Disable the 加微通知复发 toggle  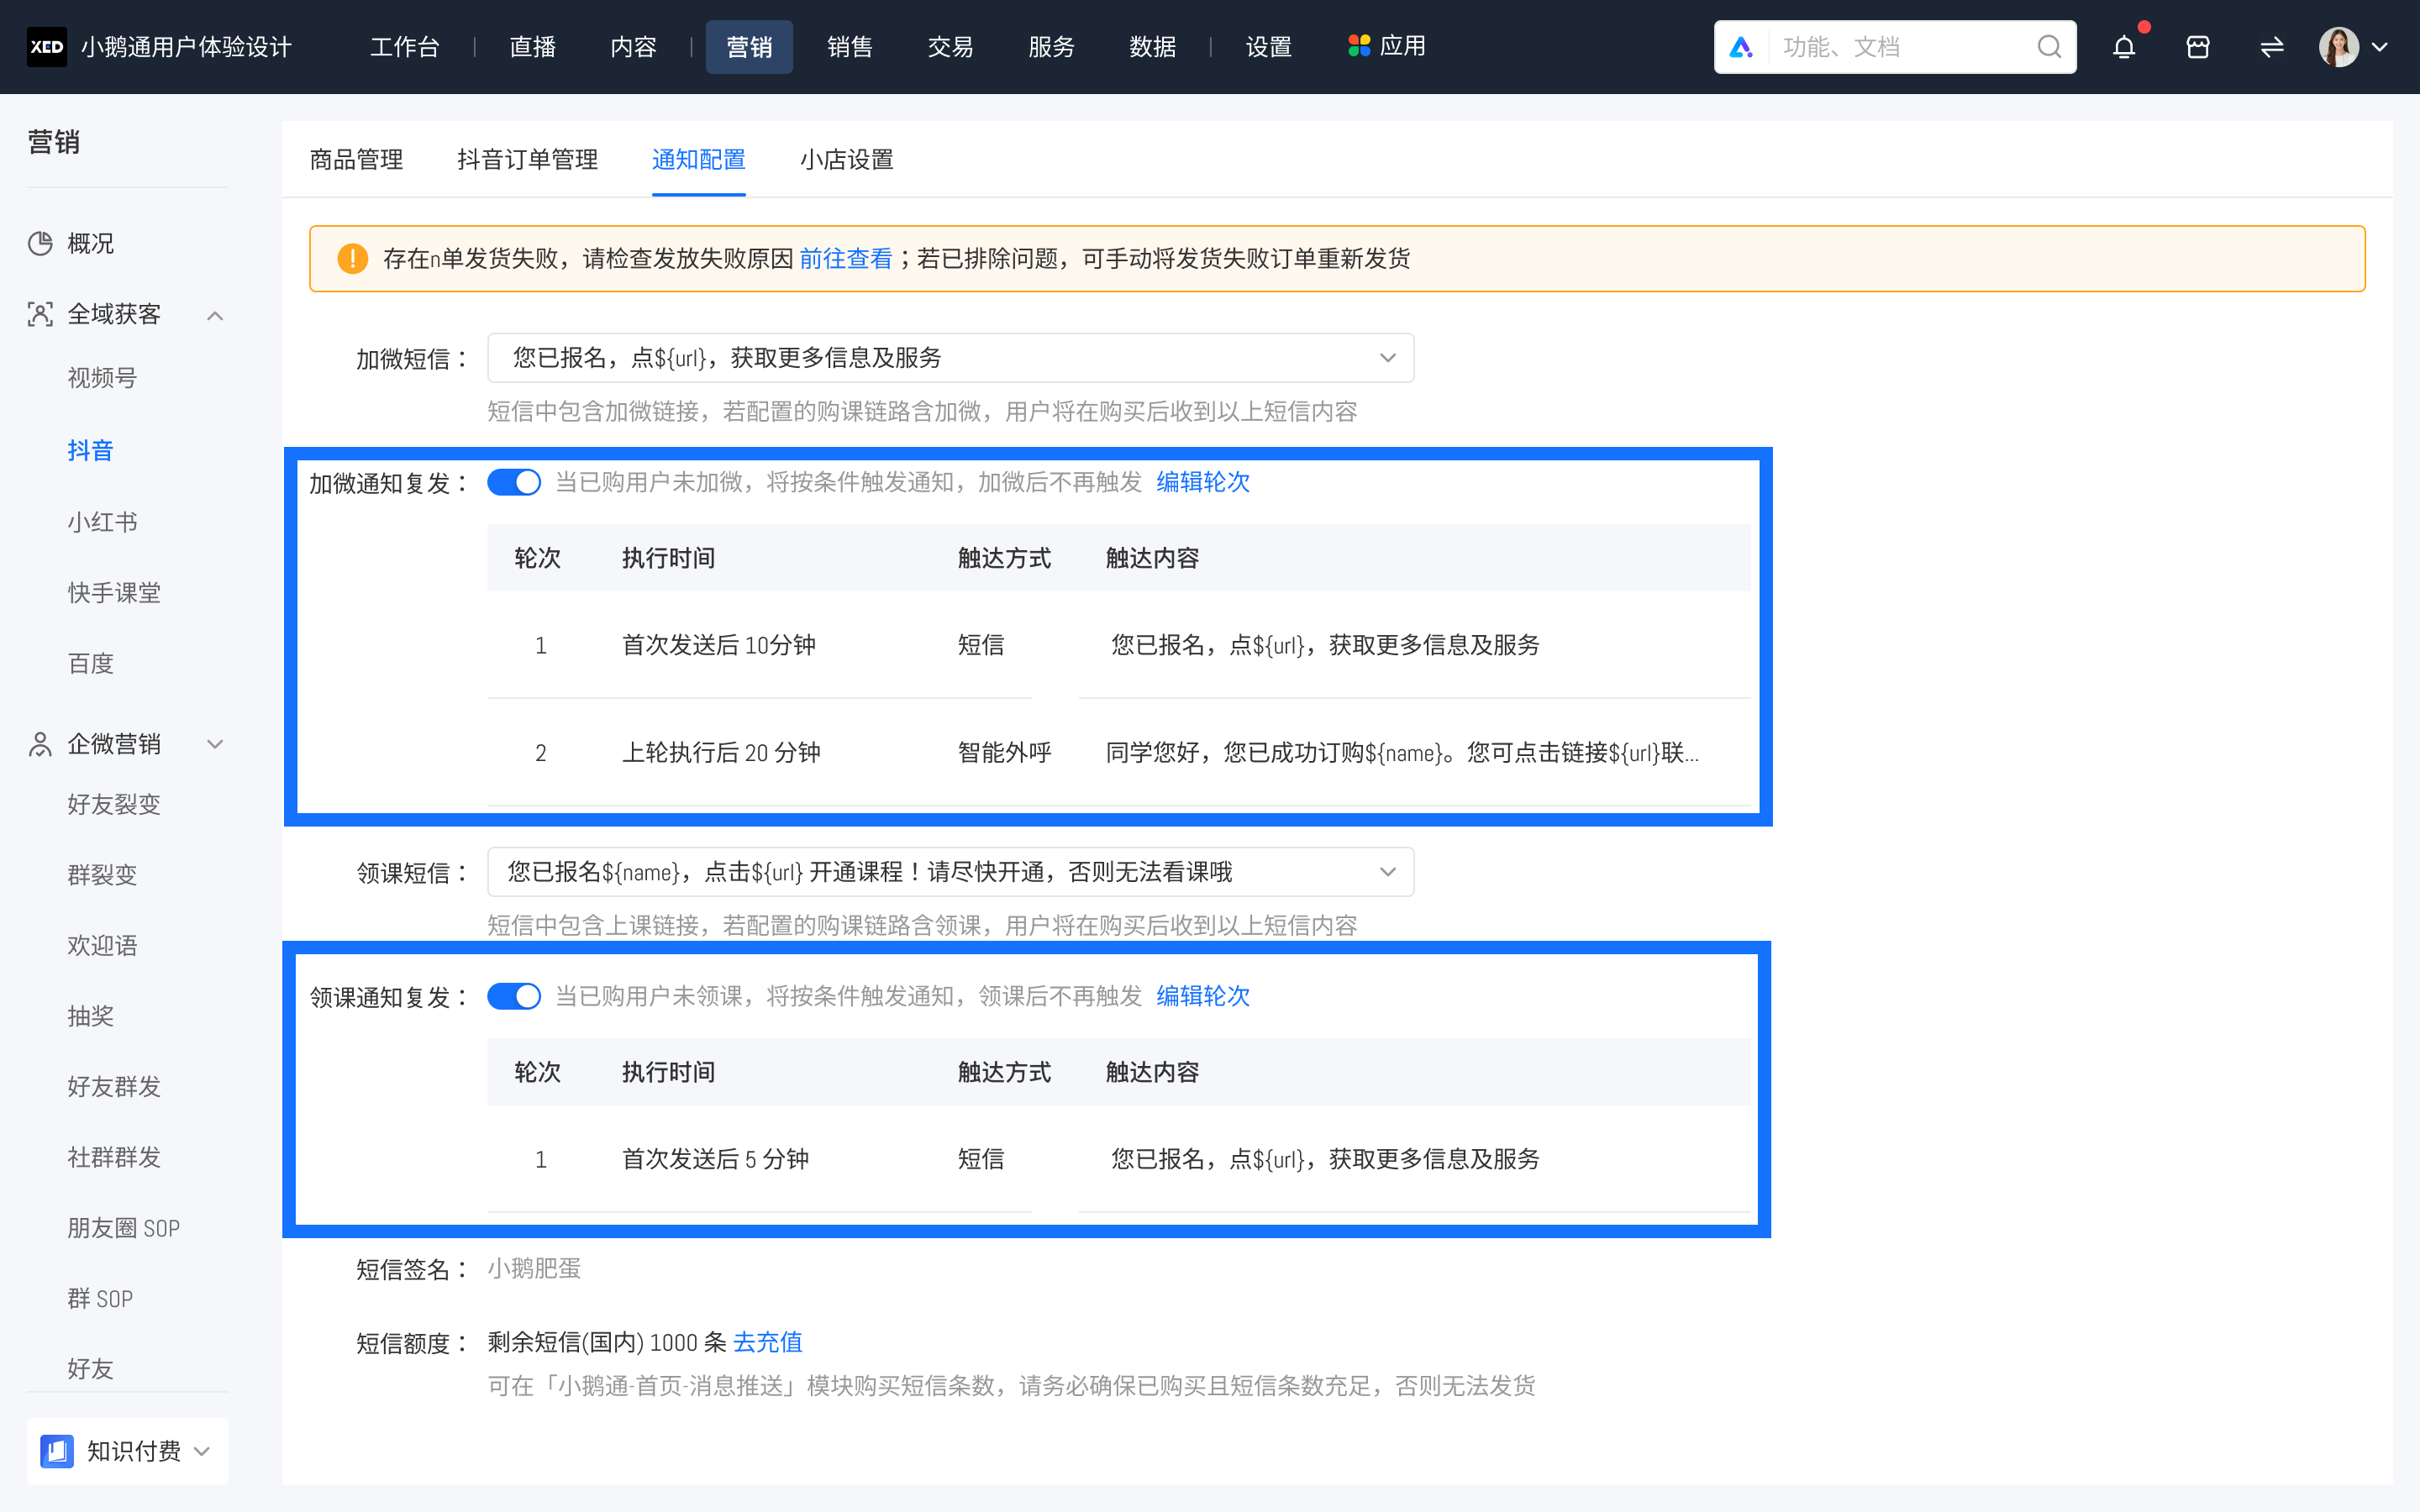click(514, 481)
